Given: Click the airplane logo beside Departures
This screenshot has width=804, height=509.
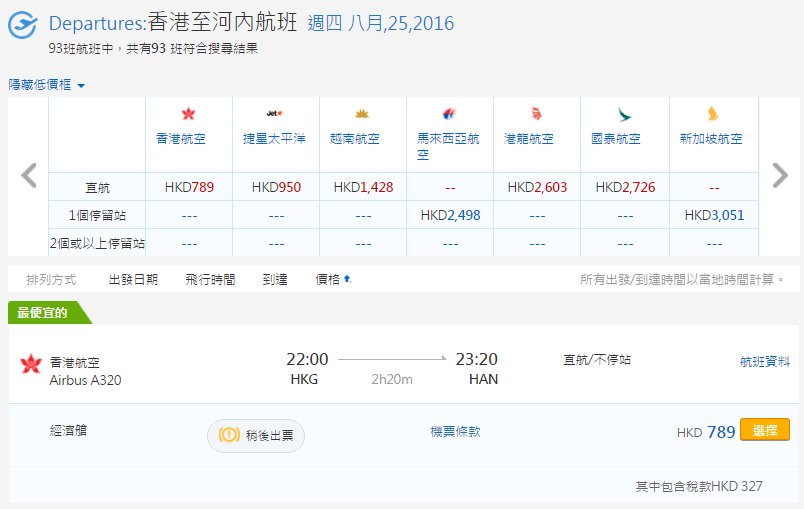Looking at the screenshot, I should (22, 25).
